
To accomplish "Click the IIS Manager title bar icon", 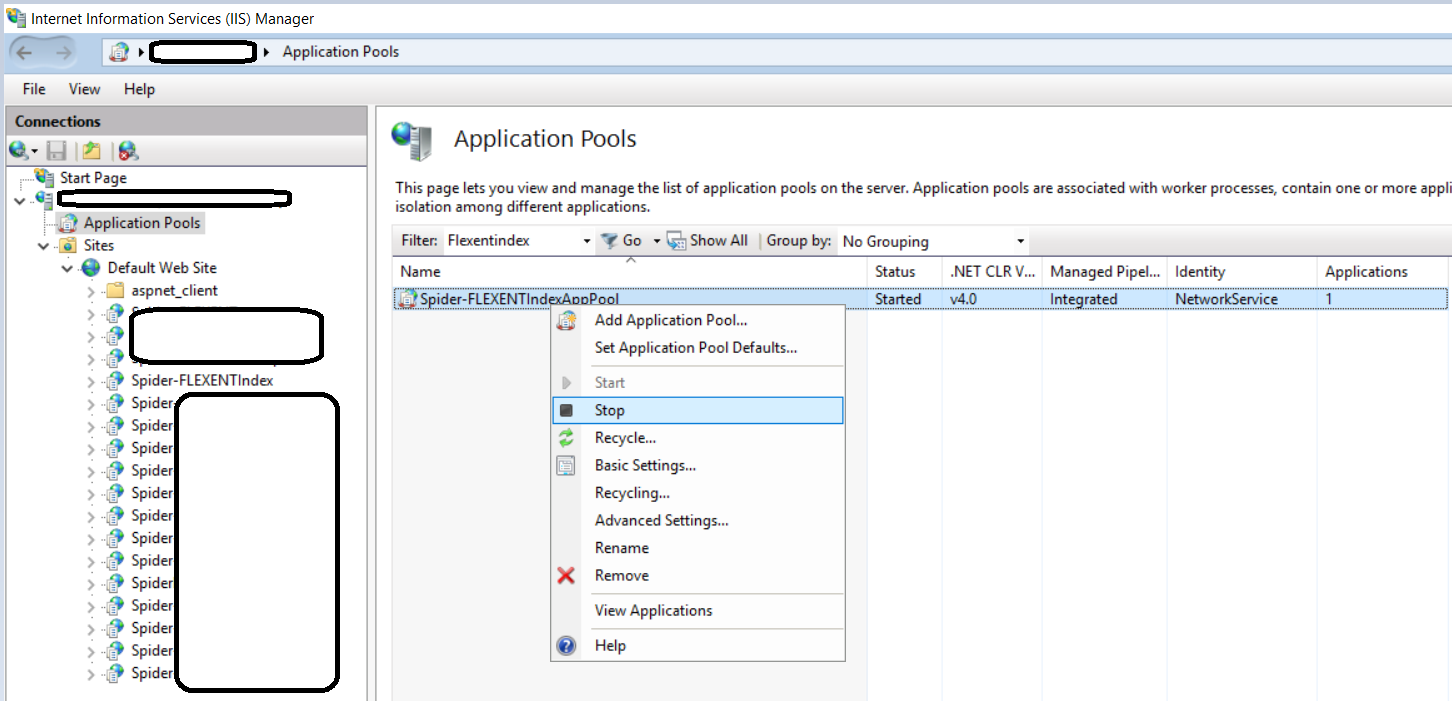I will (16, 18).
